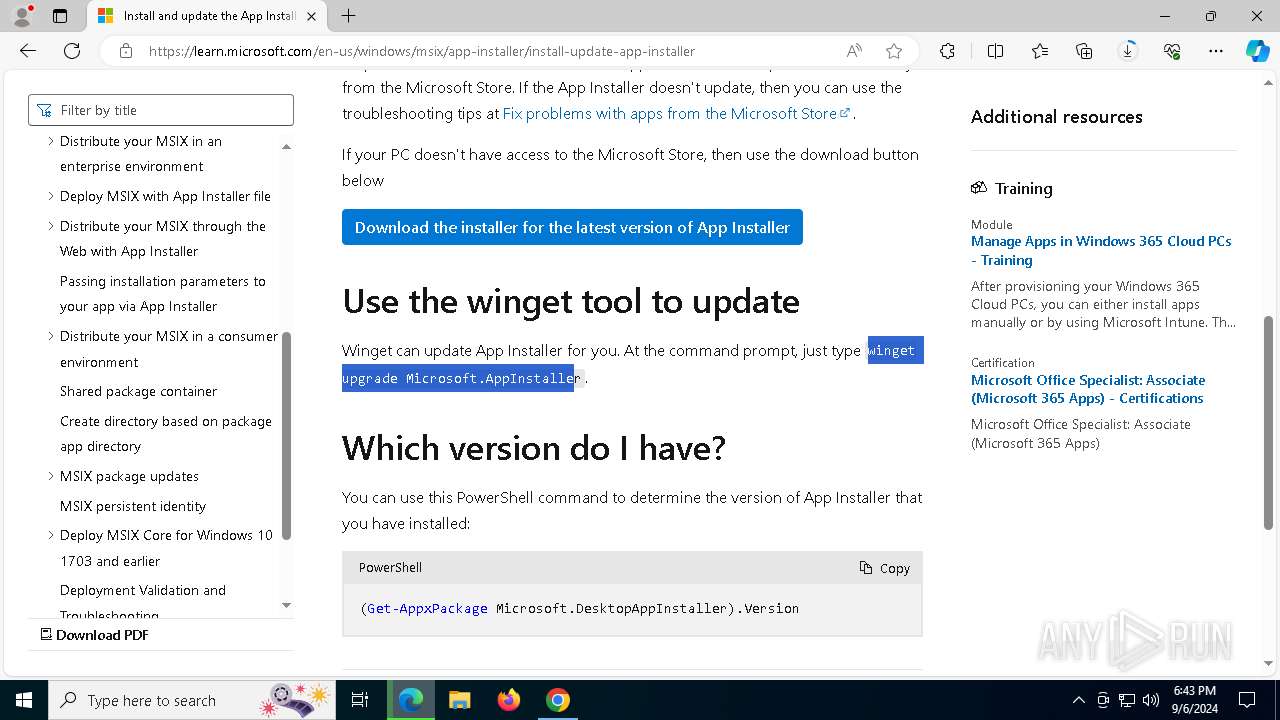Click the Which version do I have? heading
Image resolution: width=1280 pixels, height=720 pixels.
[534, 448]
